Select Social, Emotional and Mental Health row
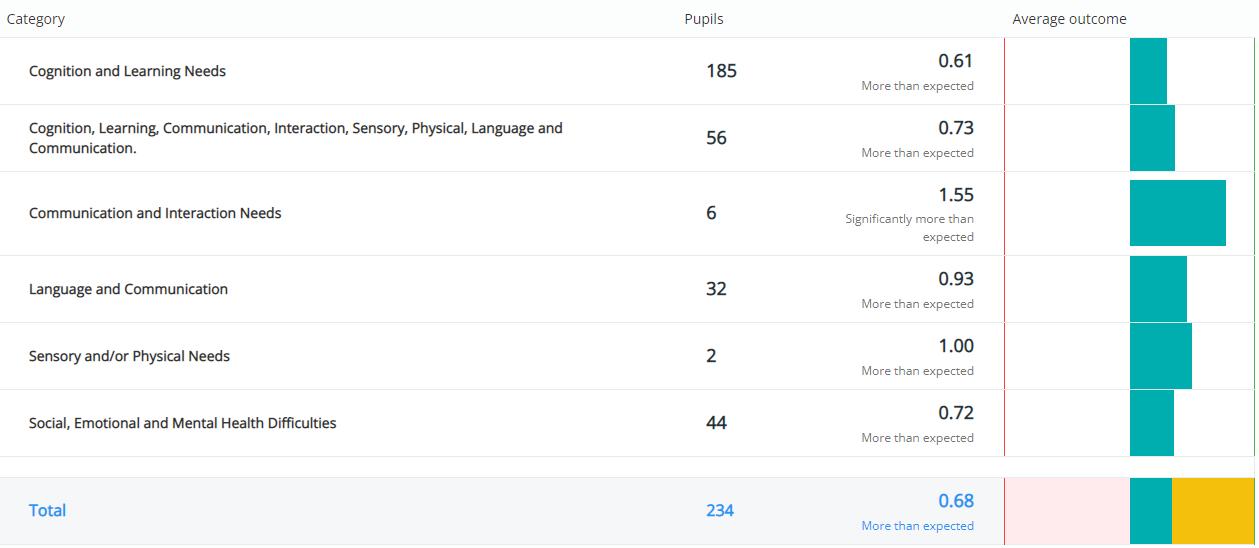Viewport: 1259px width, 548px height. [182, 423]
